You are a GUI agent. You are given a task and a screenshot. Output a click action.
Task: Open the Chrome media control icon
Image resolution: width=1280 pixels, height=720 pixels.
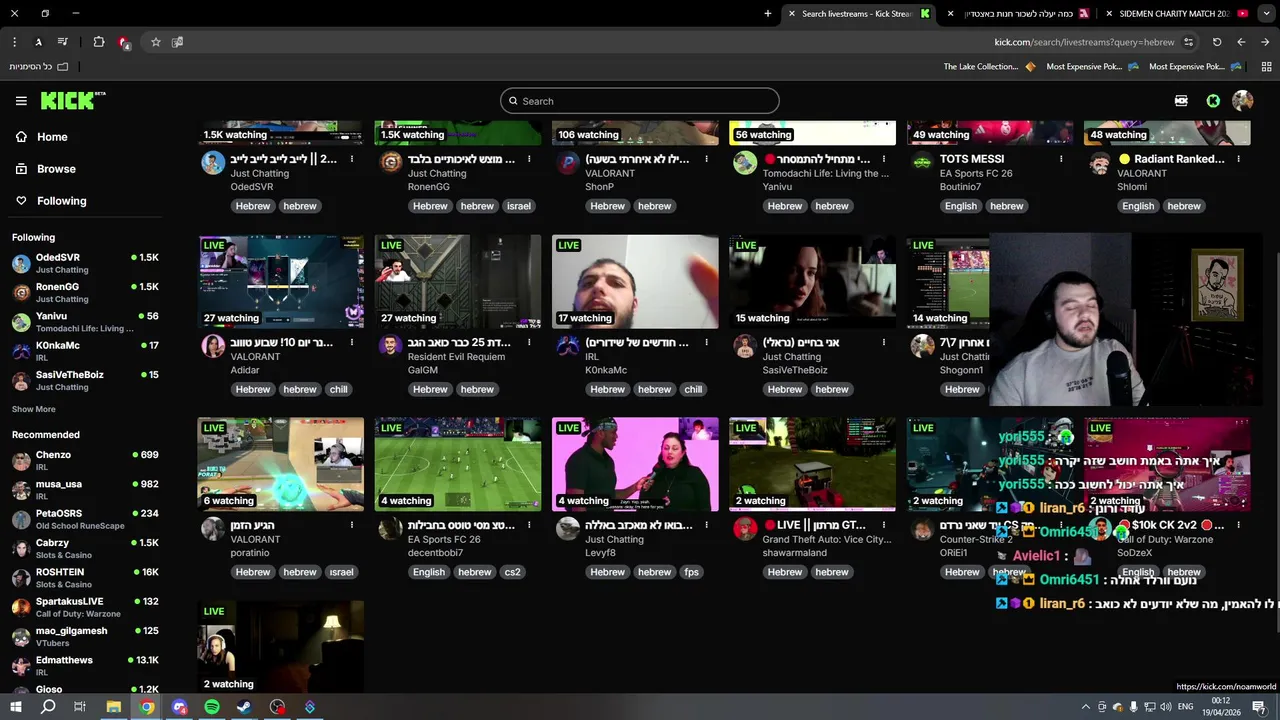click(63, 42)
